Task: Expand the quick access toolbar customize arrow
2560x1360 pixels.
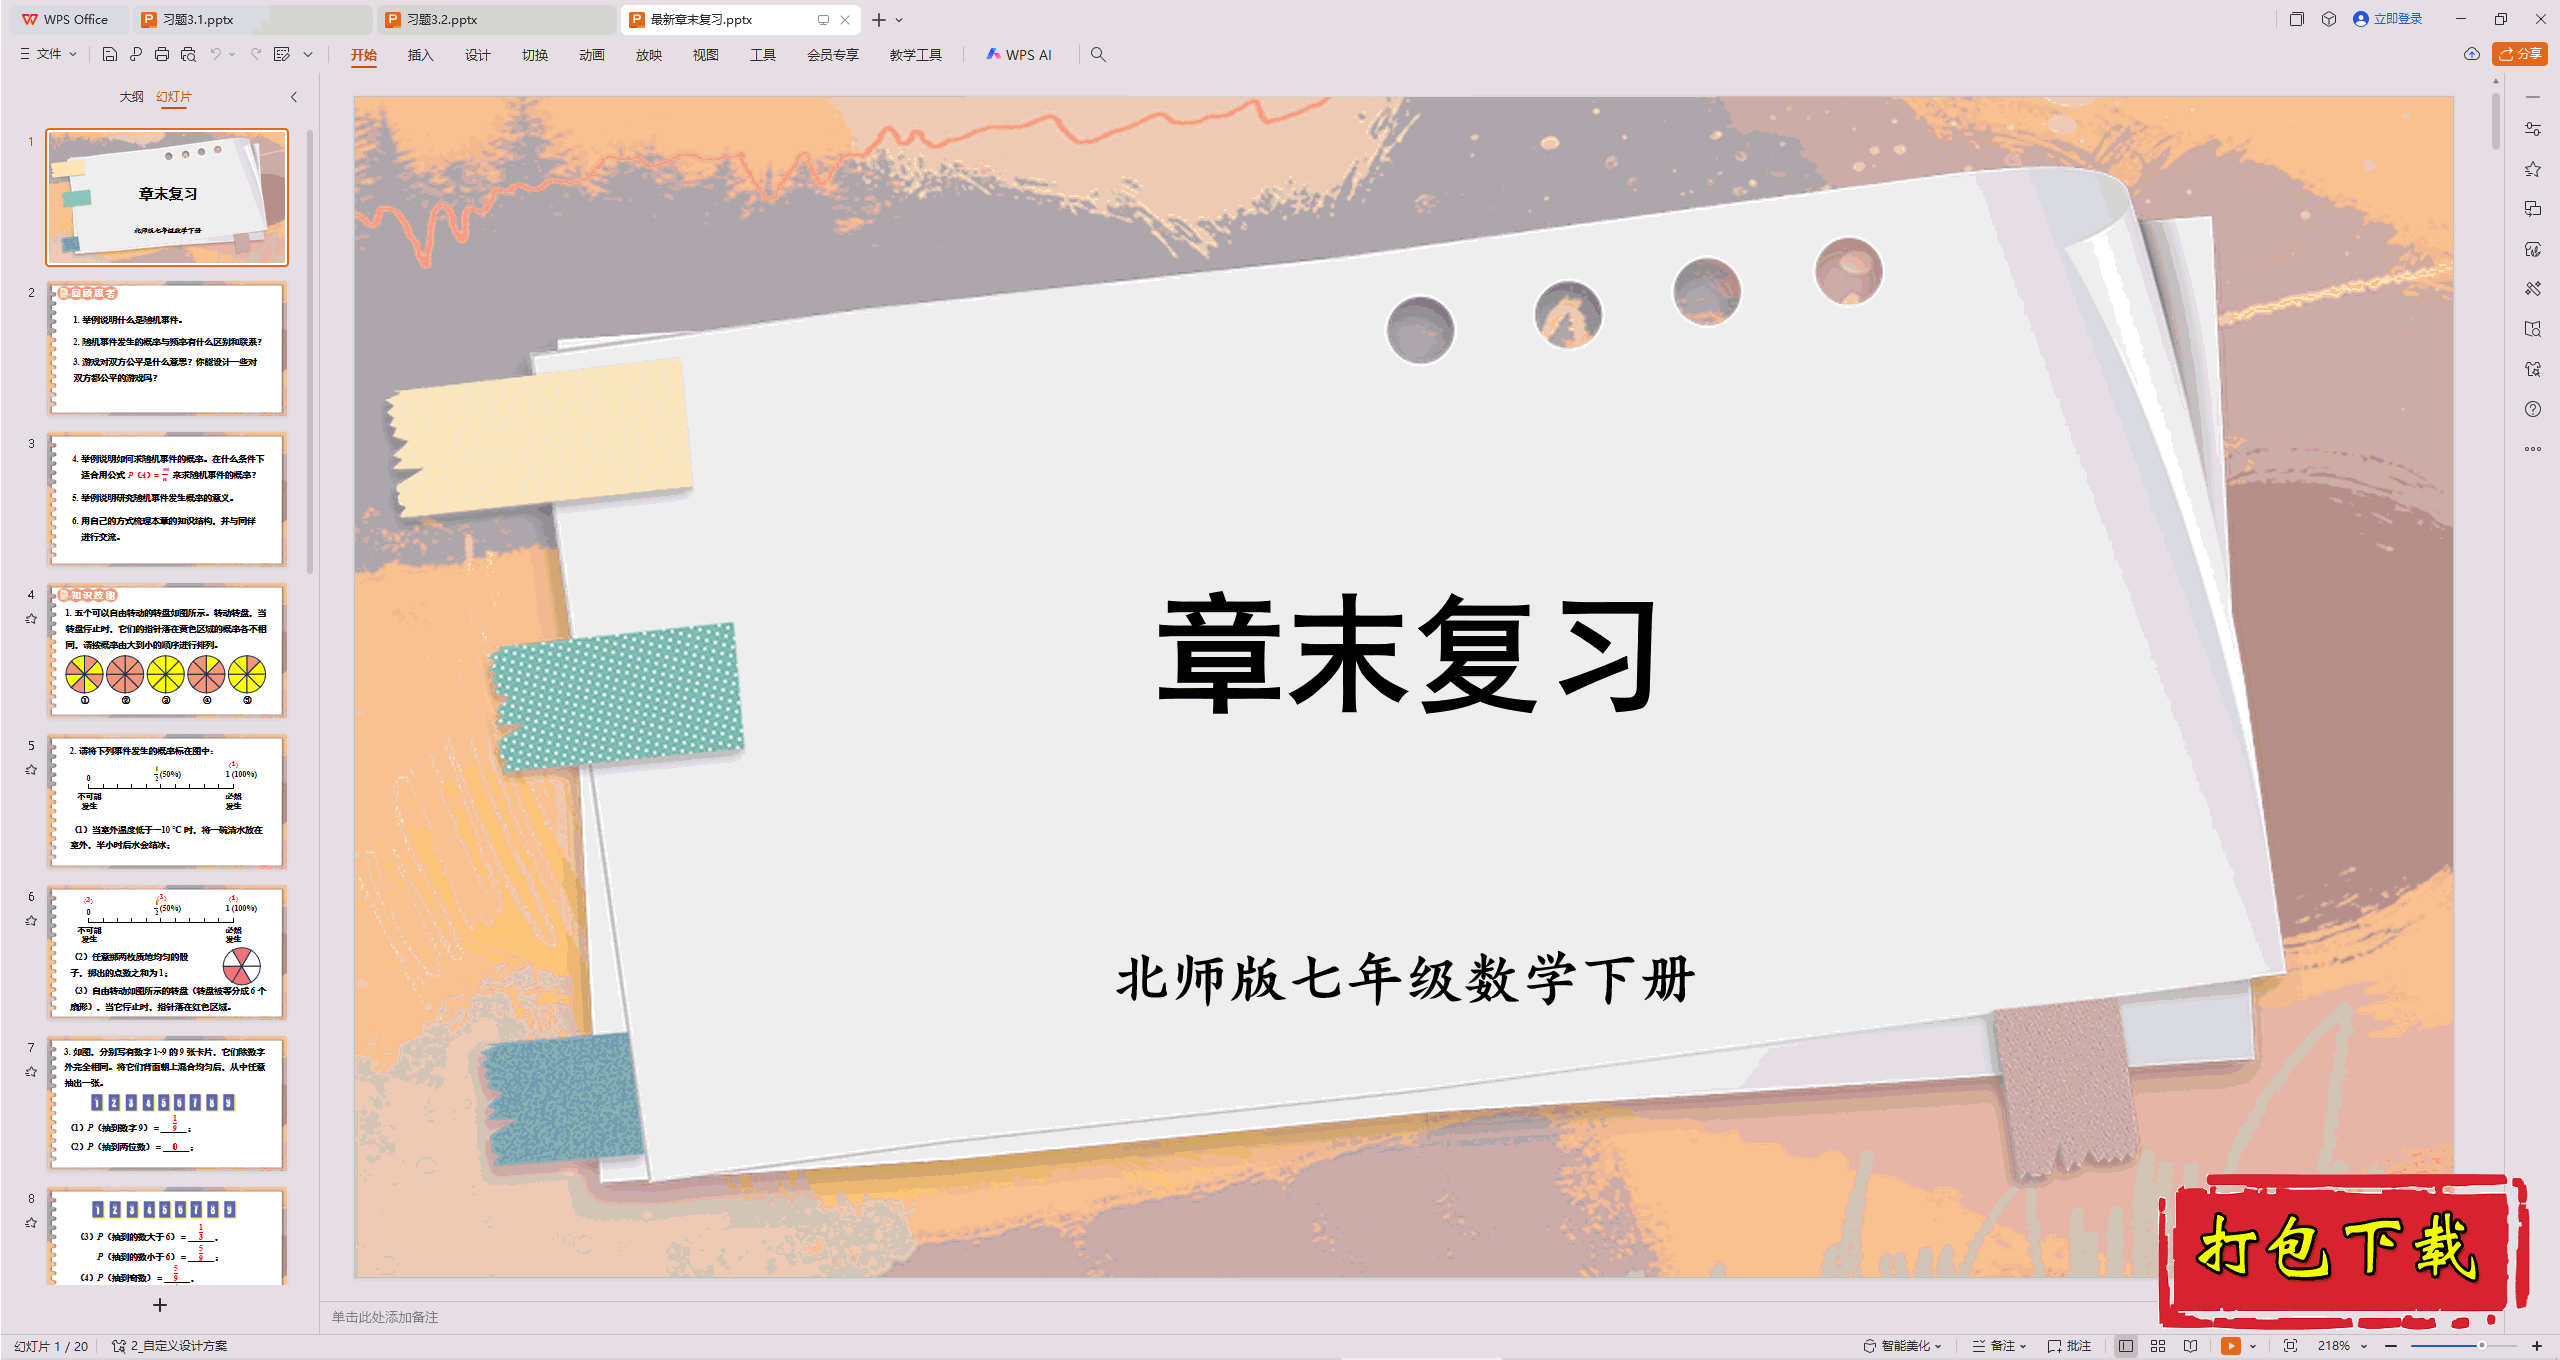Action: tap(308, 55)
